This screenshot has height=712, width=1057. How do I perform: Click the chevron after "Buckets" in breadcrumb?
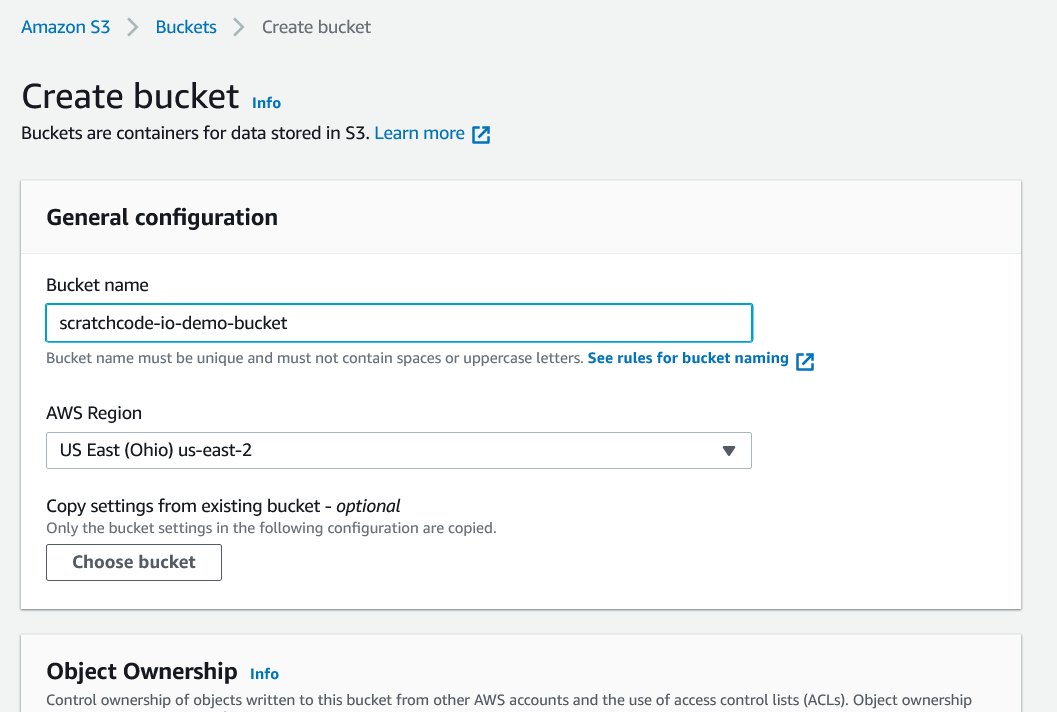[238, 27]
